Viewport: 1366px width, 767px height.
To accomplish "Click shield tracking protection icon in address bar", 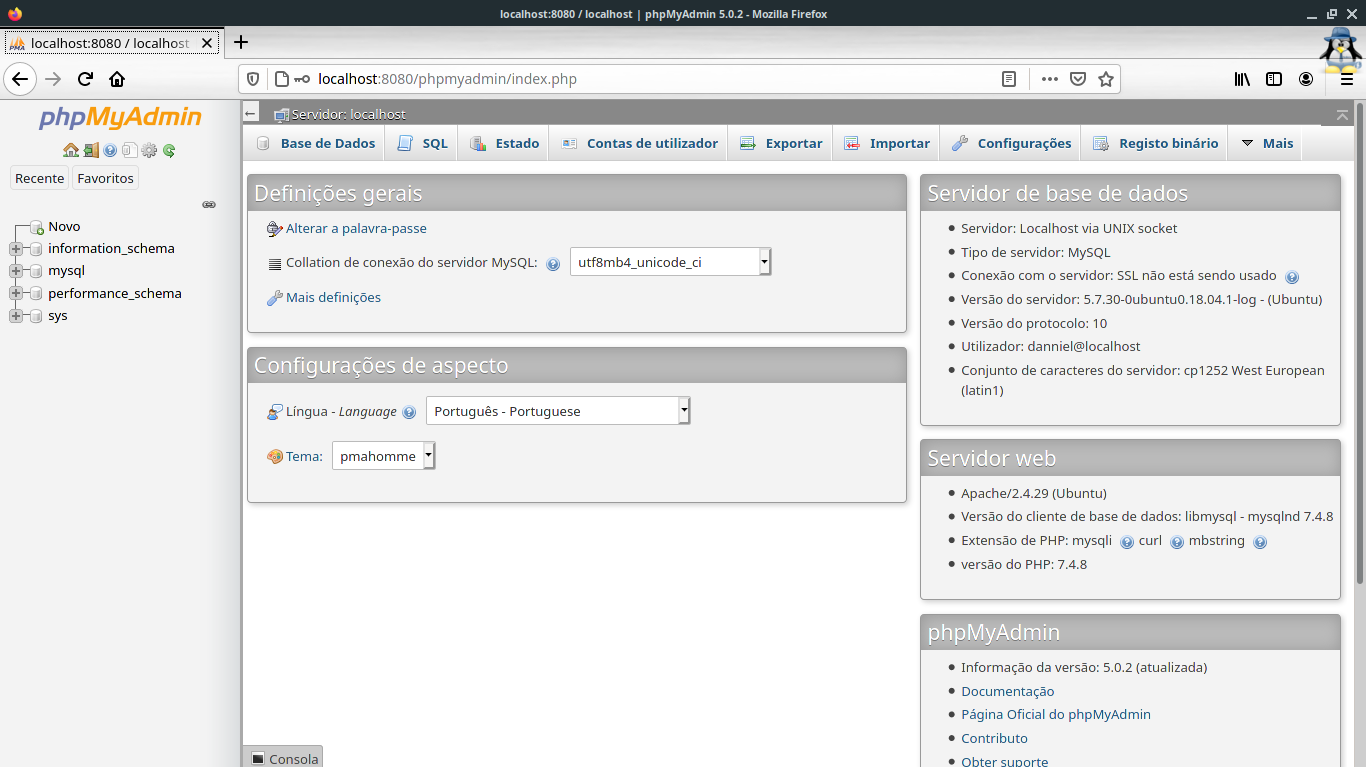I will [253, 79].
